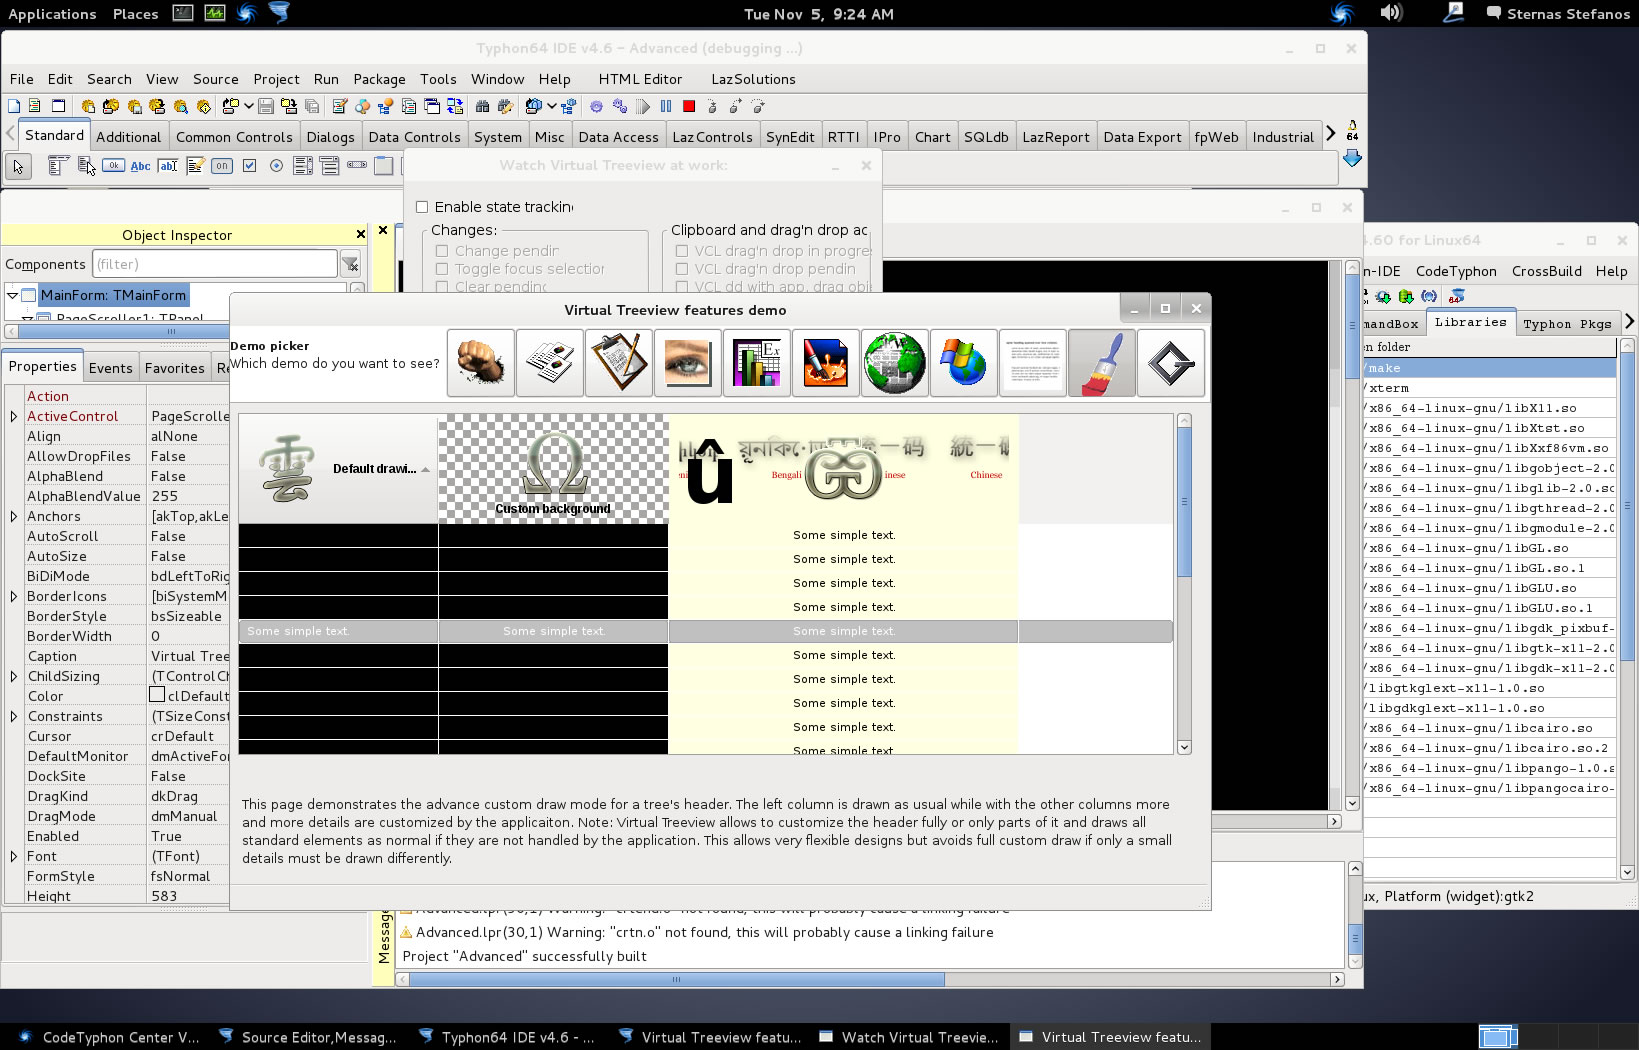Screen dimensions: 1639x1050
Task: Open the clipboard with pencil demo
Action: pos(619,363)
